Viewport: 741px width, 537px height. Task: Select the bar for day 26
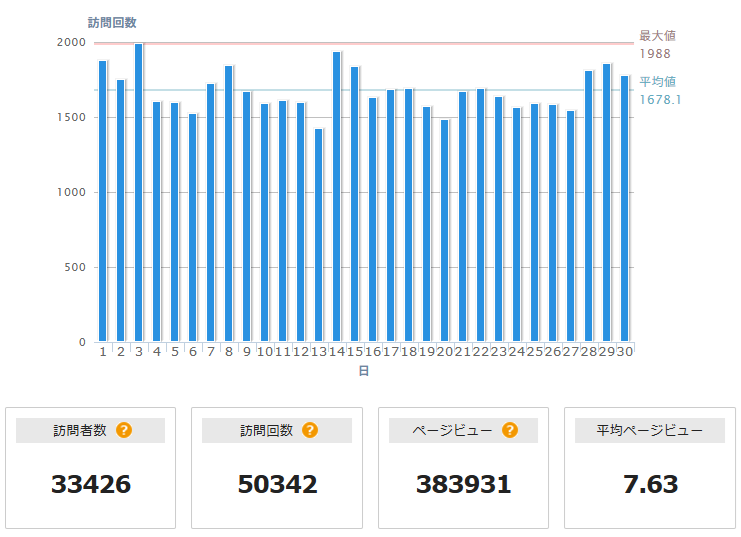coord(552,223)
